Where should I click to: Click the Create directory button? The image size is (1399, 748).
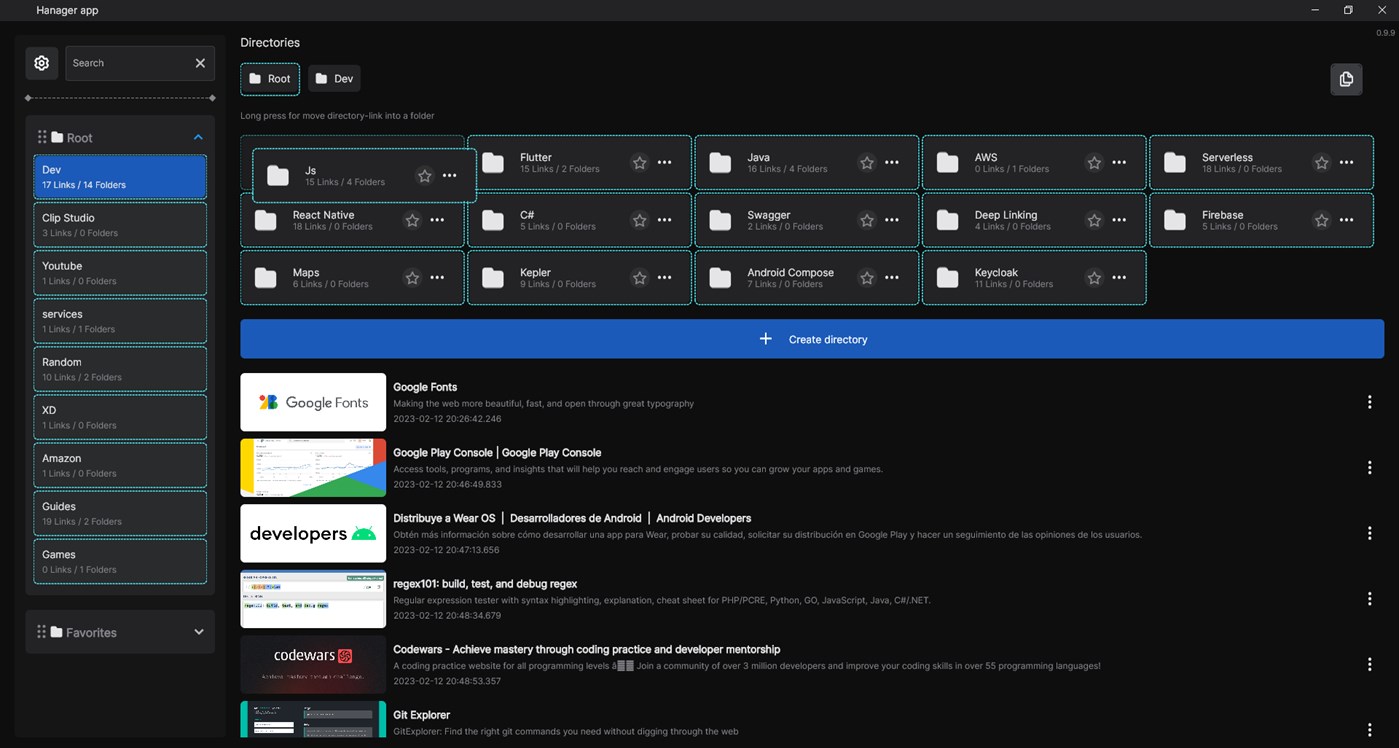[812, 339]
